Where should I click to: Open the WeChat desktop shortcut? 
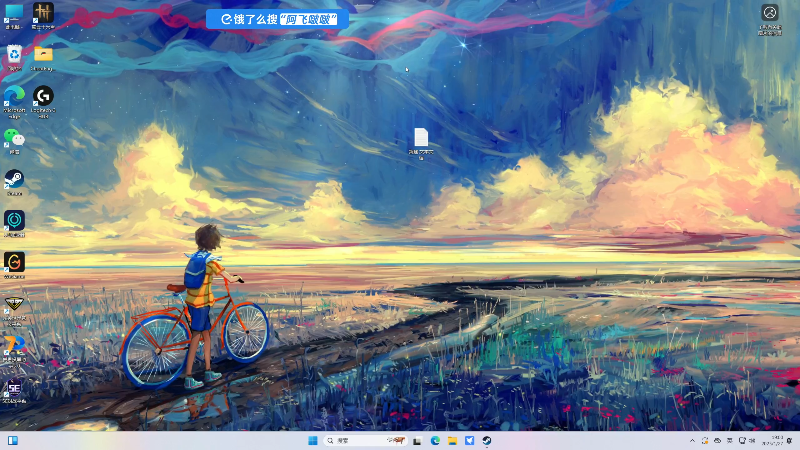14,141
